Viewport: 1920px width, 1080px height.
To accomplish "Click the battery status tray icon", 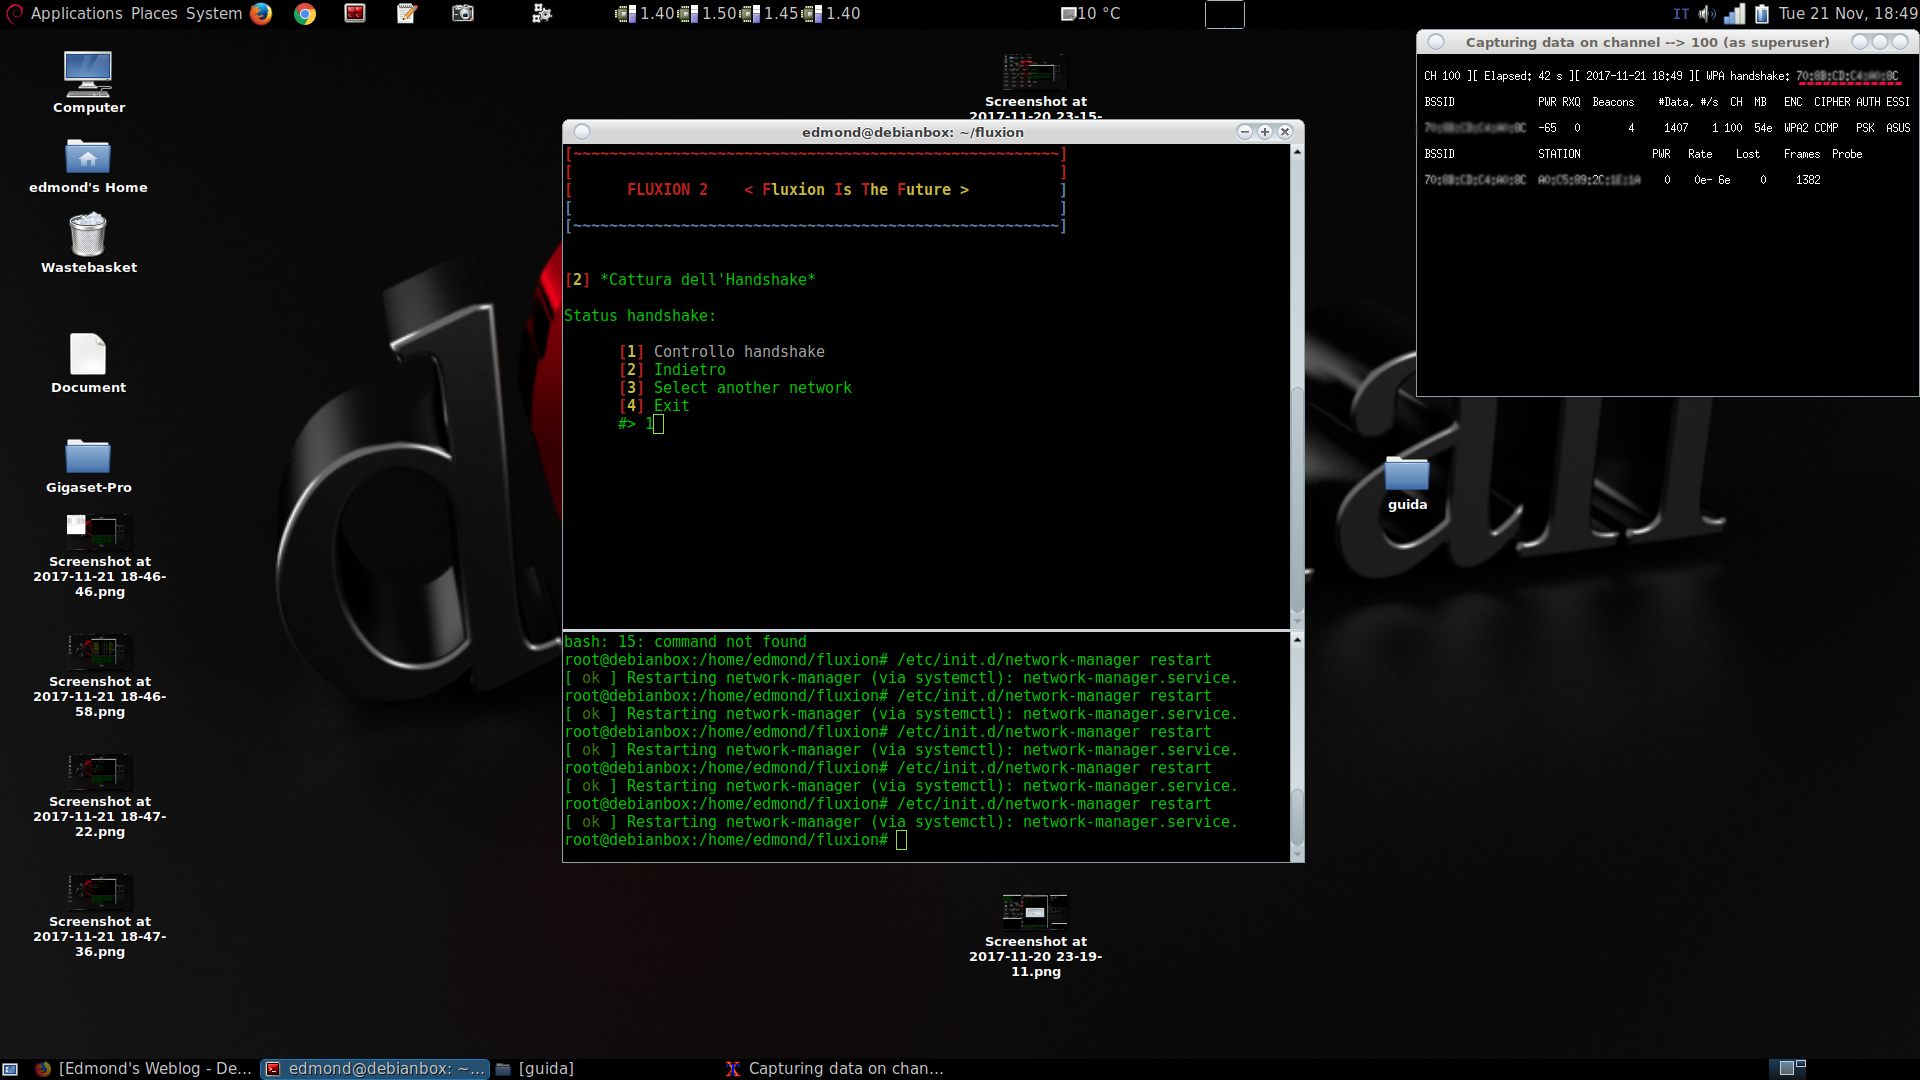I will tap(1762, 13).
